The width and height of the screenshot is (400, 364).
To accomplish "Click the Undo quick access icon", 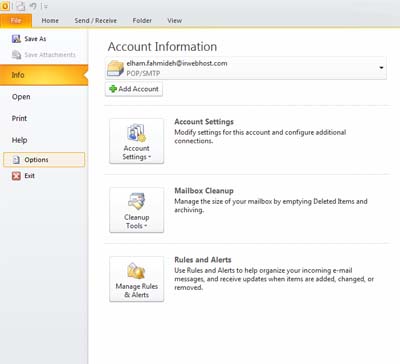I will coord(33,6).
